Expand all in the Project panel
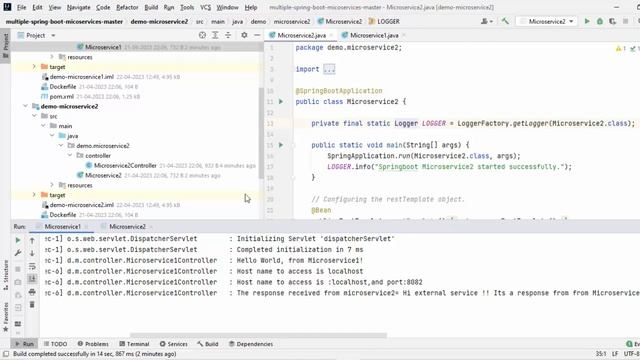 pos(215,36)
